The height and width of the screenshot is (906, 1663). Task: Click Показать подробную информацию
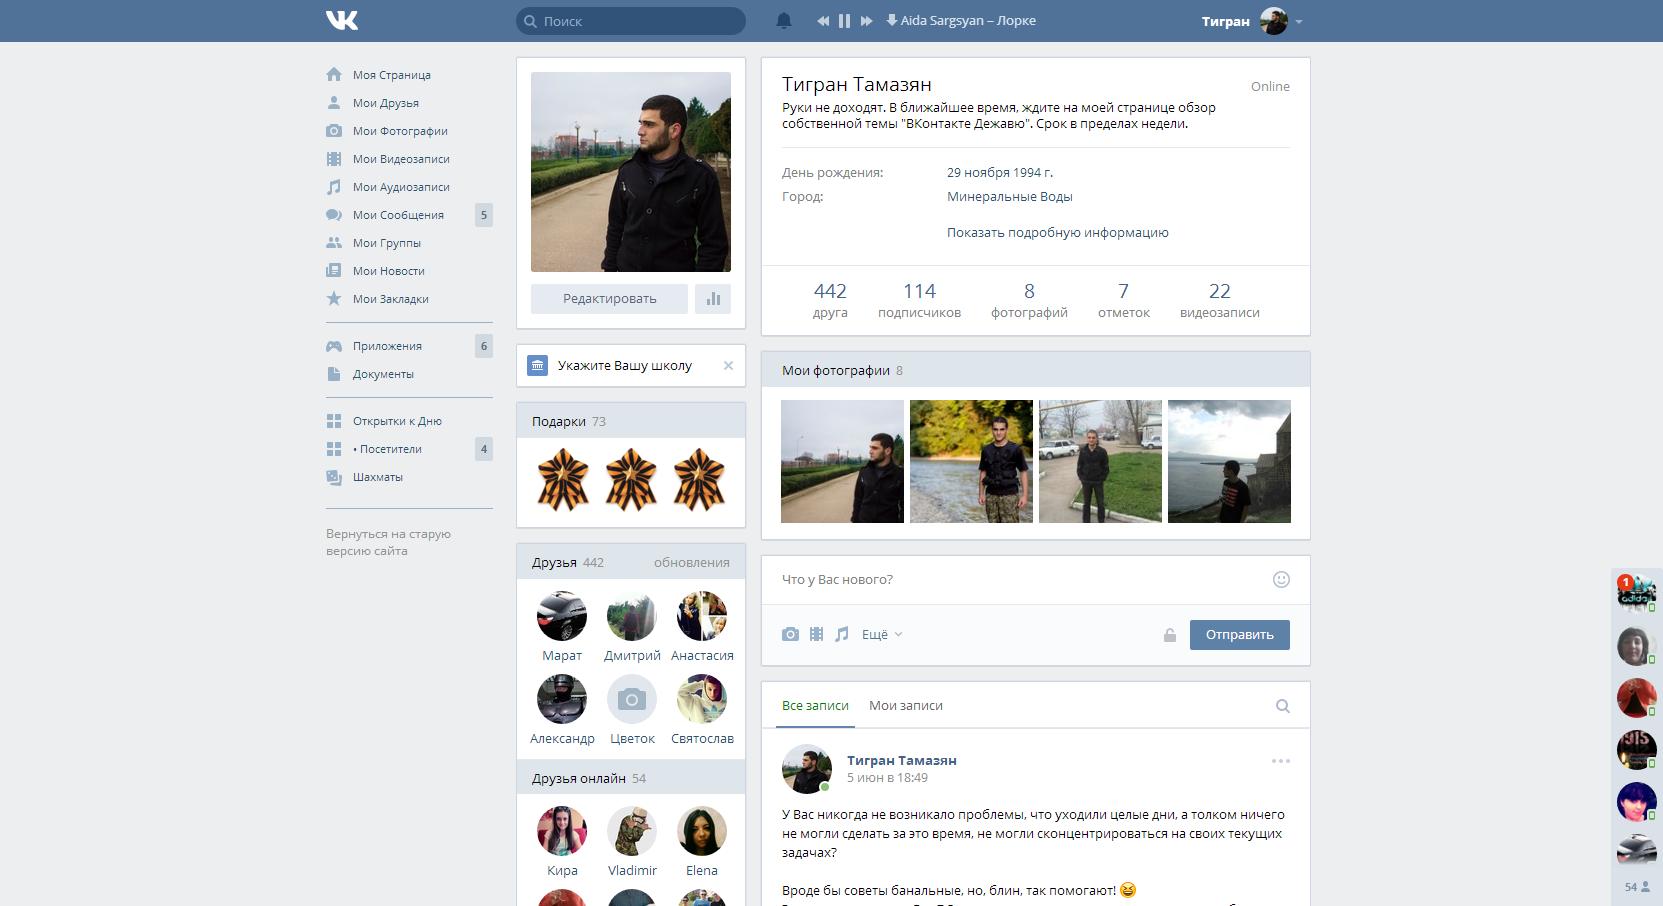tap(1058, 232)
